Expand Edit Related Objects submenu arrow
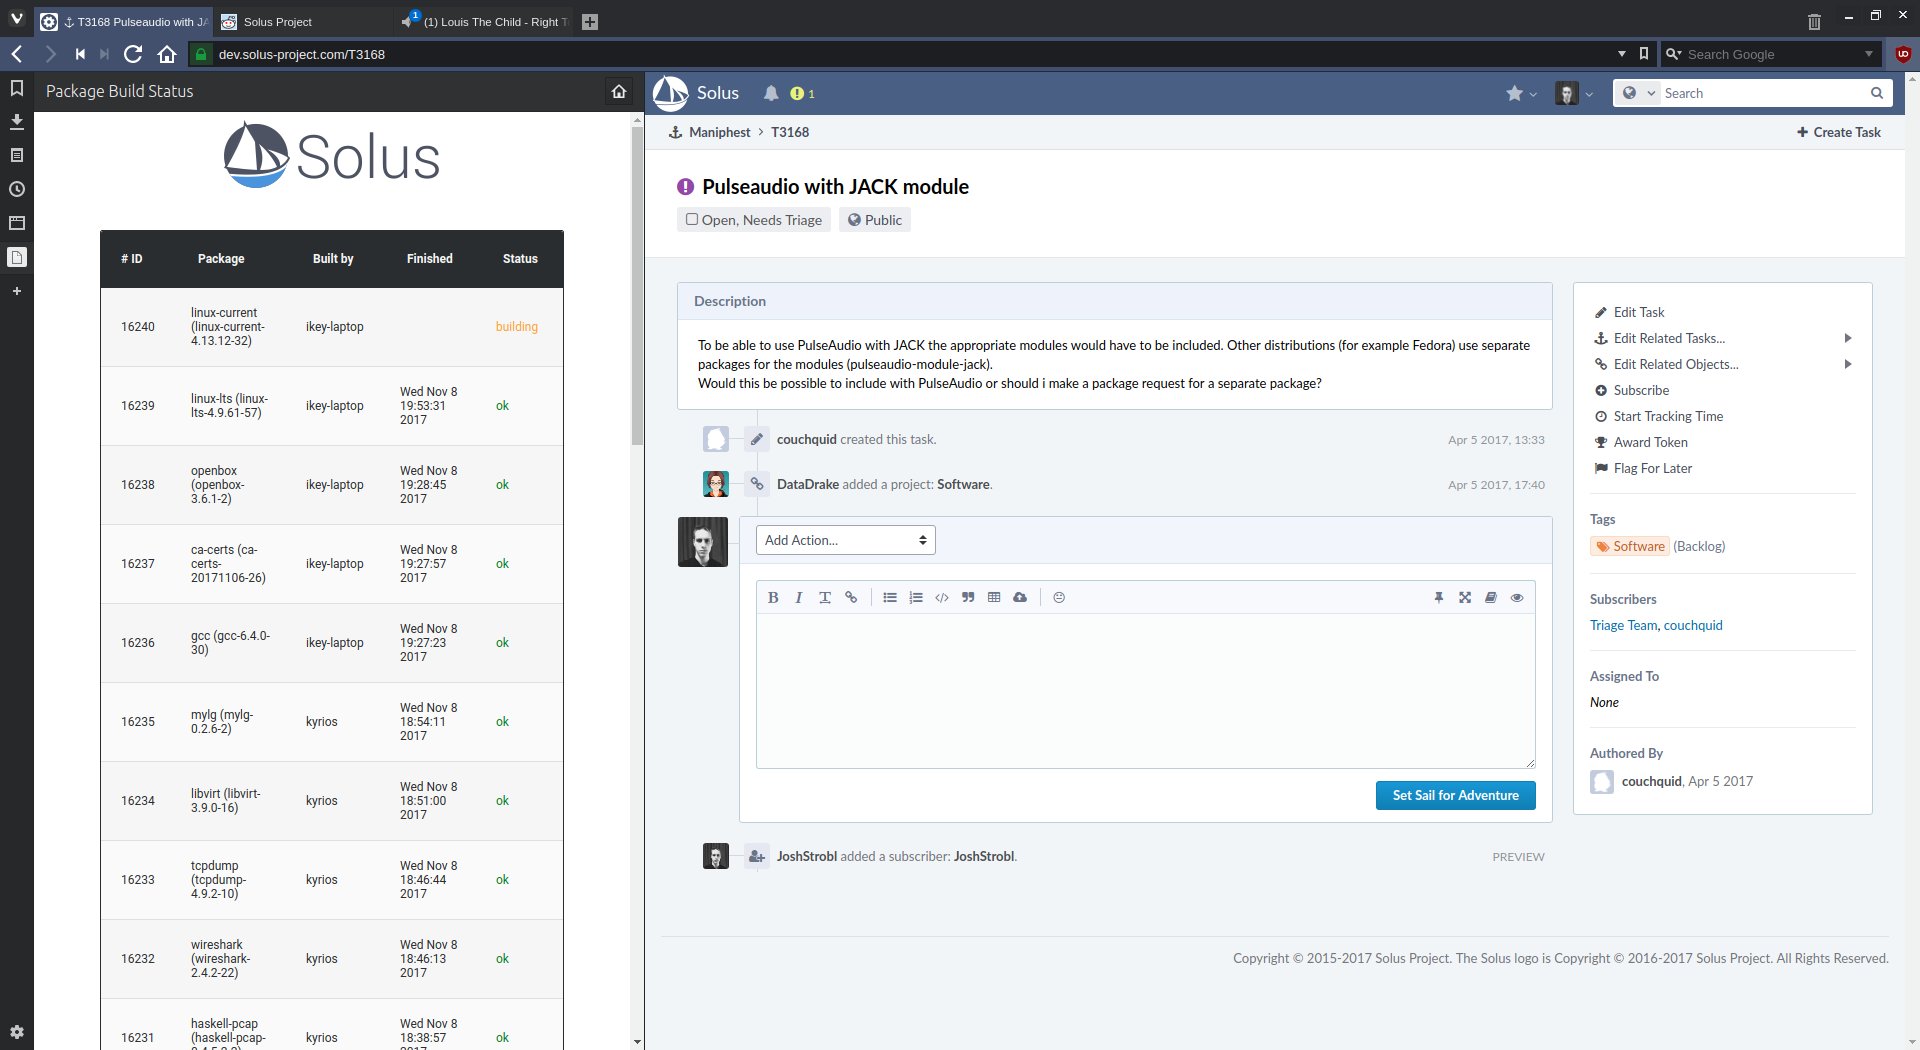The image size is (1920, 1050). coord(1848,364)
